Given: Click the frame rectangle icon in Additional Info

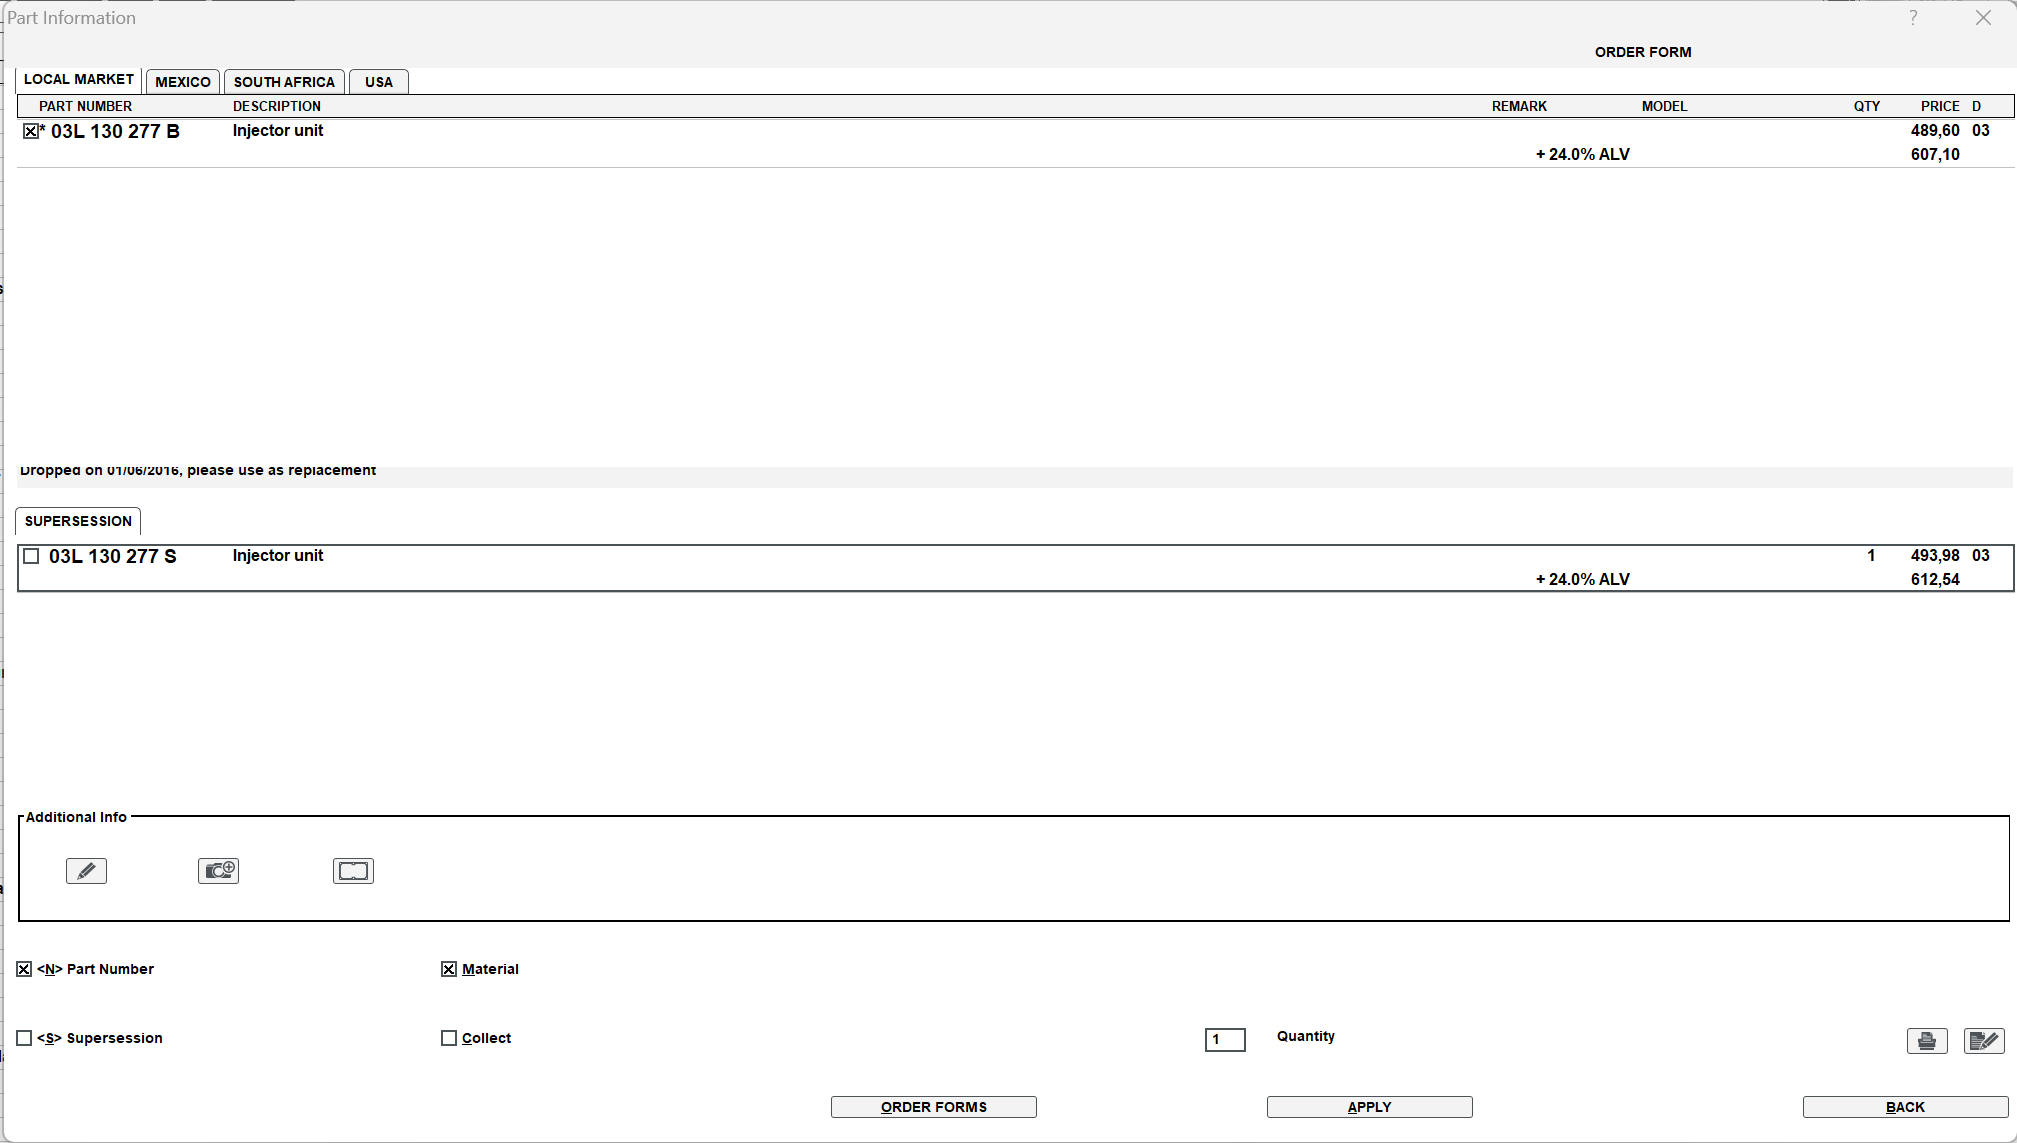Looking at the screenshot, I should pyautogui.click(x=353, y=871).
